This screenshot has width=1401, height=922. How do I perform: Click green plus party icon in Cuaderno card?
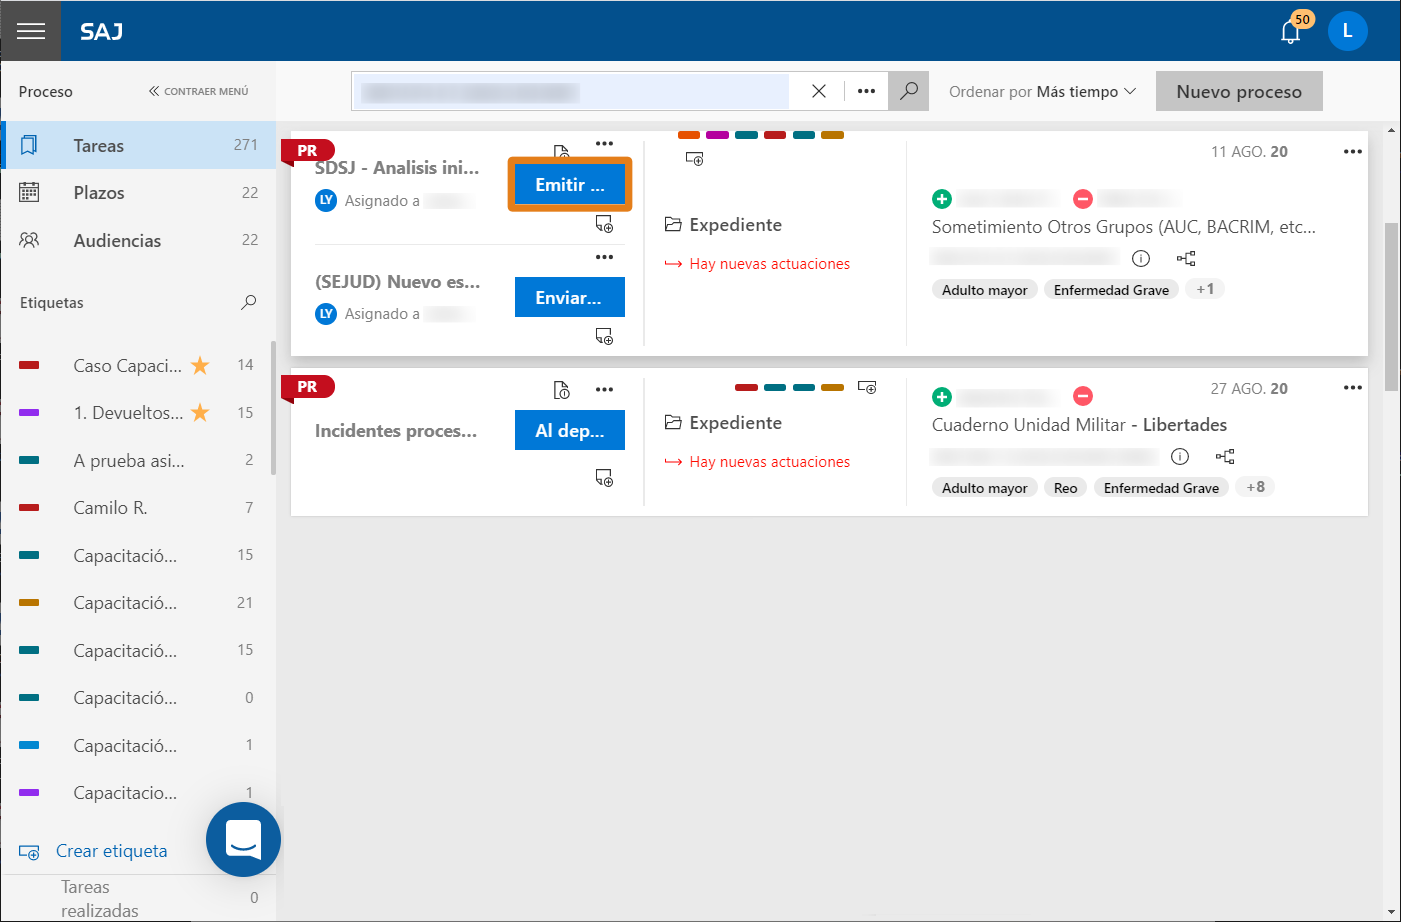coord(941,396)
